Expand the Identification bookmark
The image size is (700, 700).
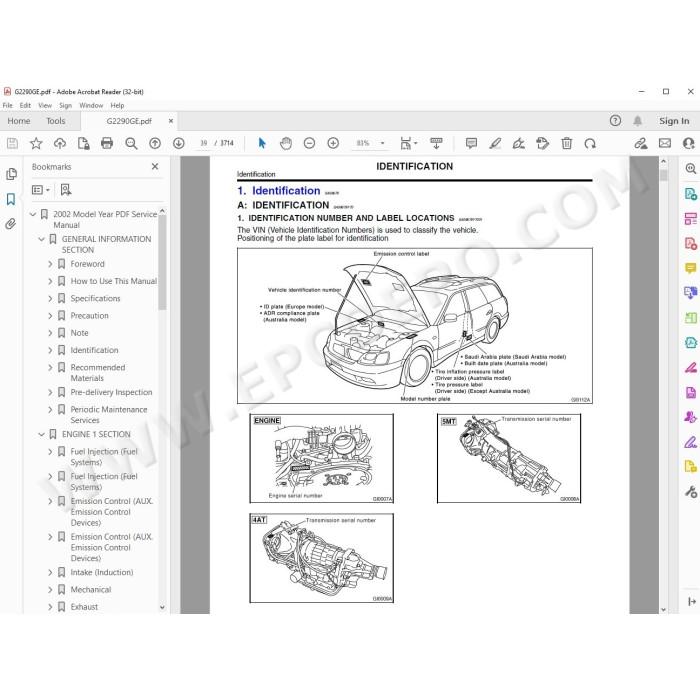coord(50,350)
